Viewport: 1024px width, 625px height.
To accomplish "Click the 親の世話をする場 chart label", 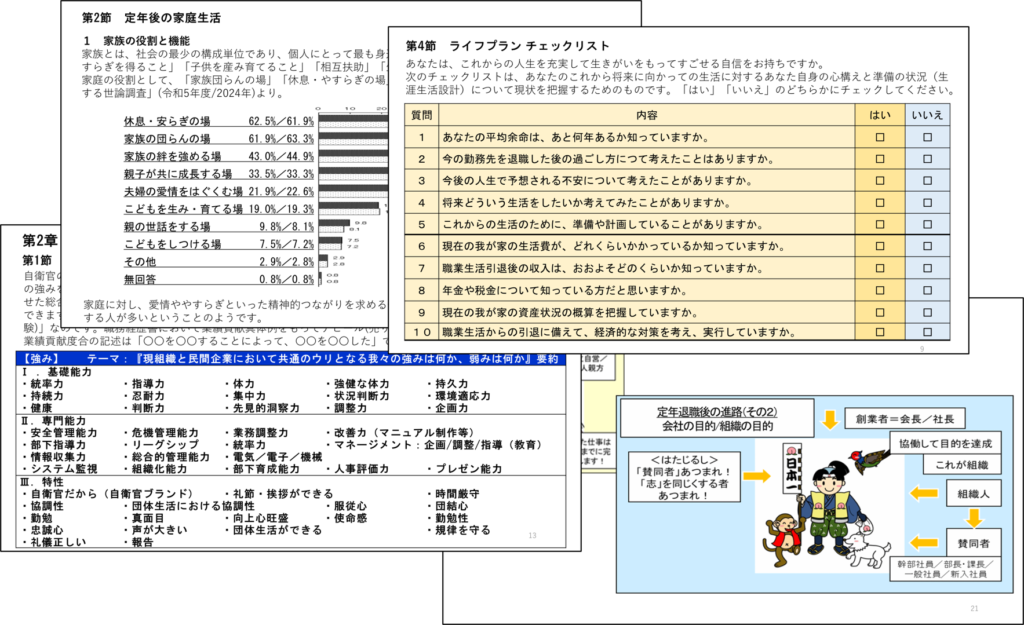I will coord(167,227).
